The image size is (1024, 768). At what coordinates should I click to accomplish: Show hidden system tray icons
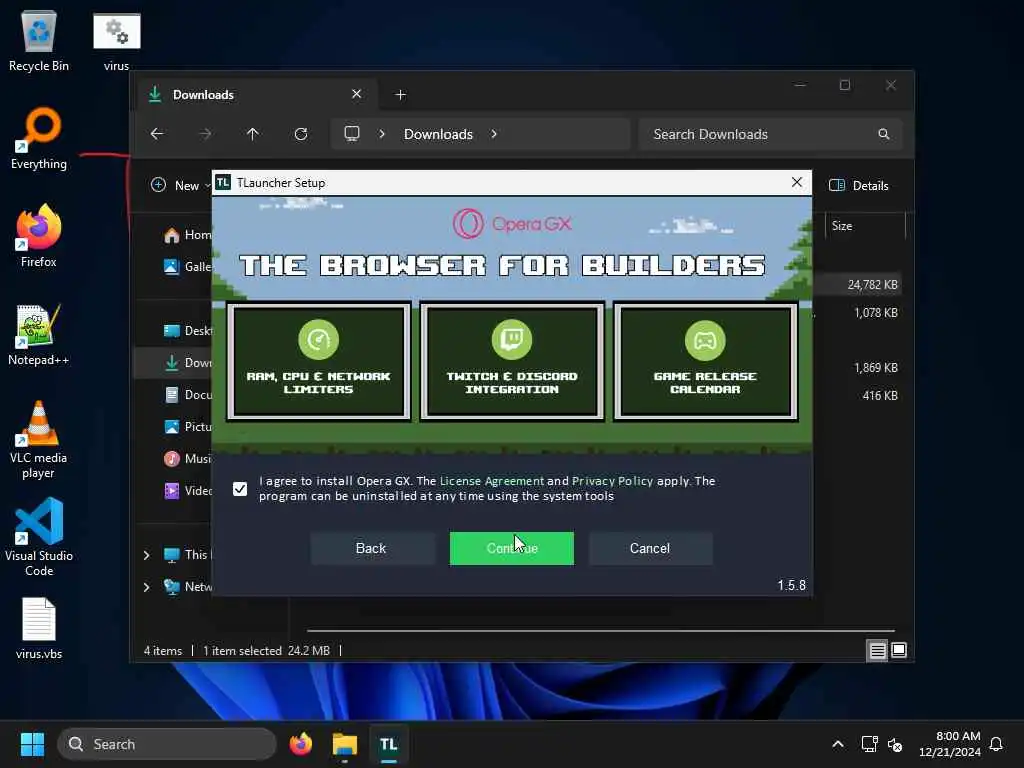pyautogui.click(x=838, y=744)
